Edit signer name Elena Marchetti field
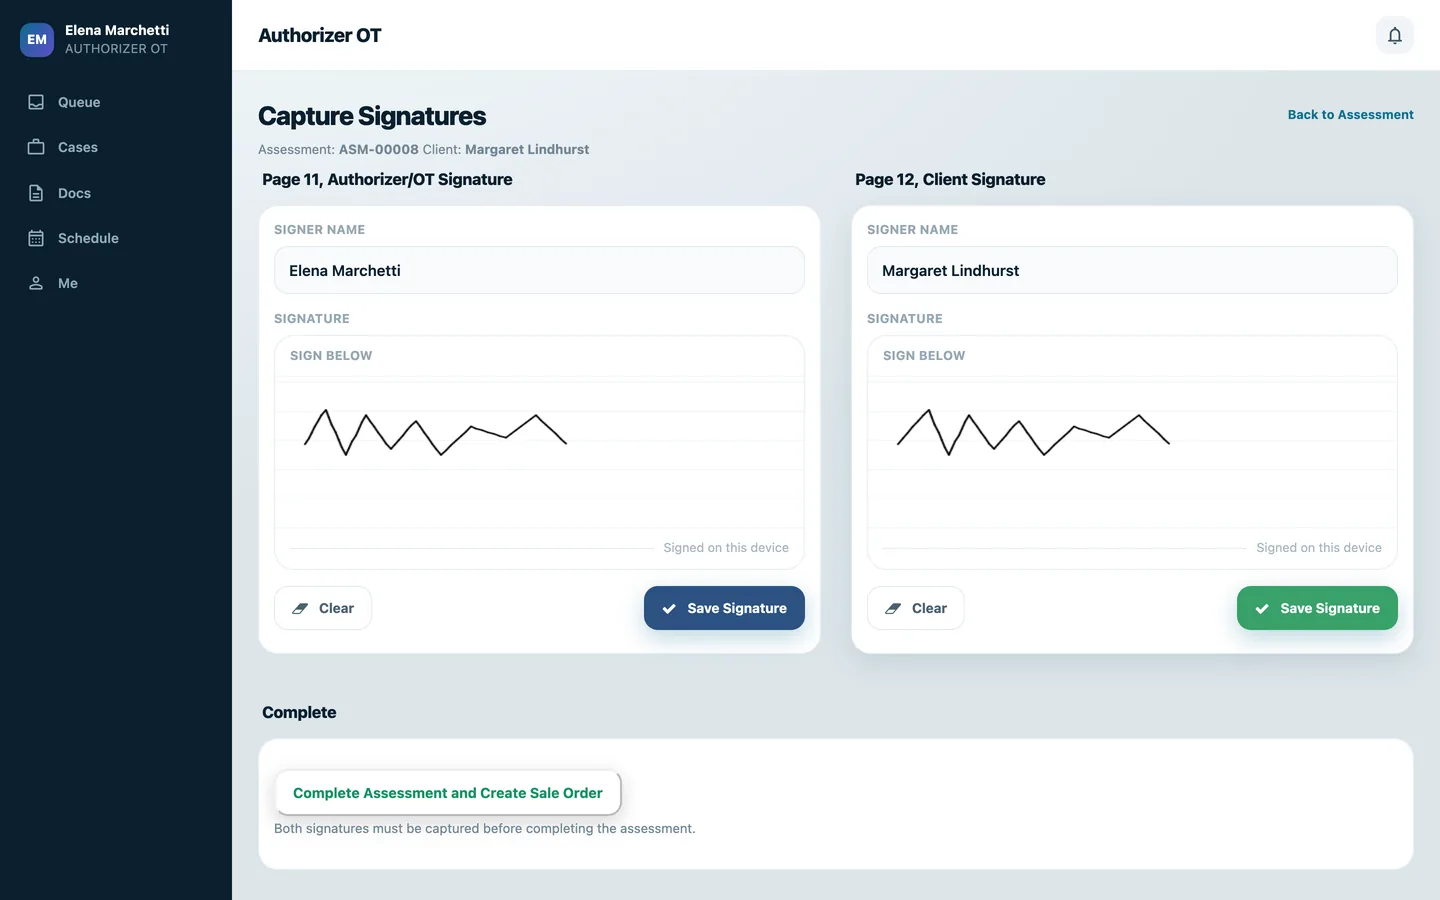Image resolution: width=1440 pixels, height=900 pixels. pos(539,270)
